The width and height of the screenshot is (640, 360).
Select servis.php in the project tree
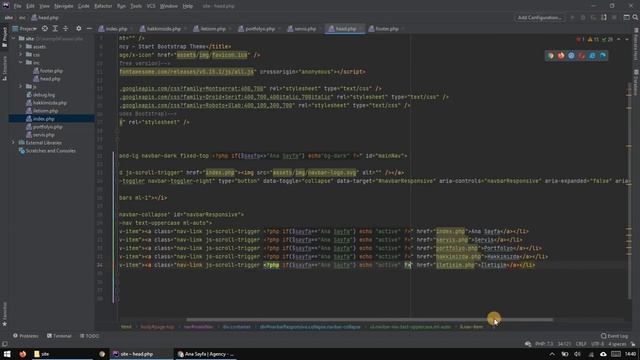coord(40,135)
